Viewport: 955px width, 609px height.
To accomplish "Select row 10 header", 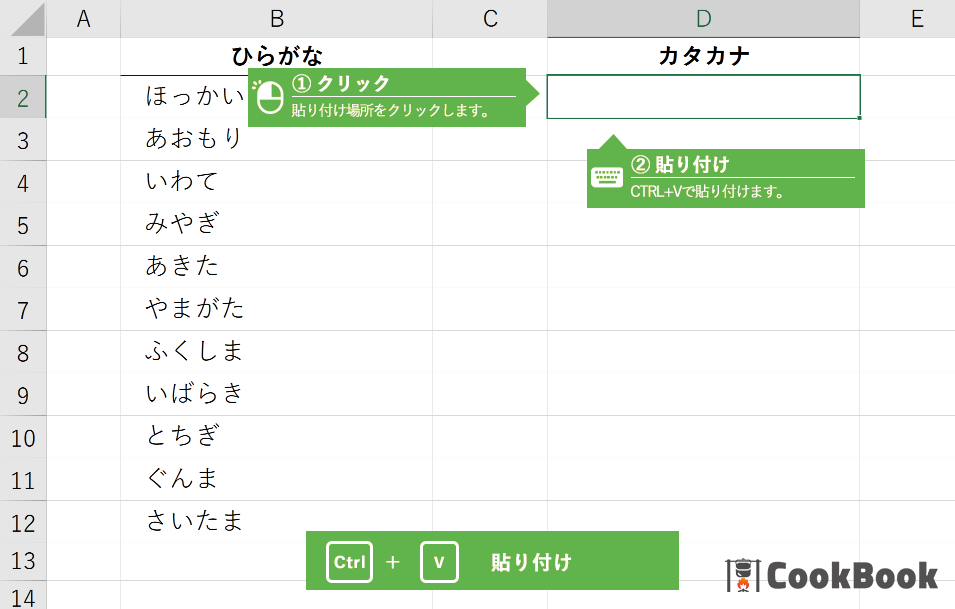I will click(x=23, y=438).
